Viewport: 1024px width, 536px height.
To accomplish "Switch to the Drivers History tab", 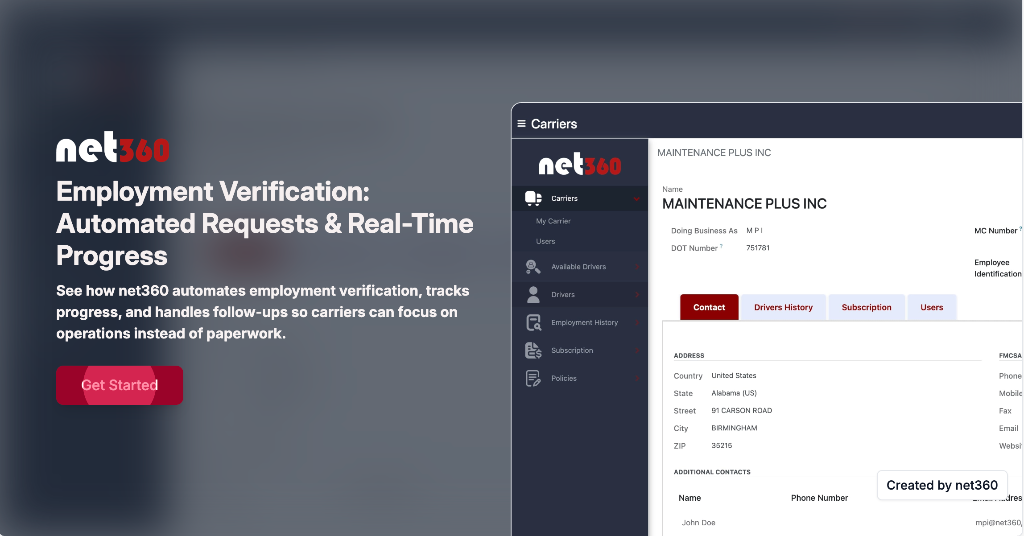I will [x=783, y=307].
